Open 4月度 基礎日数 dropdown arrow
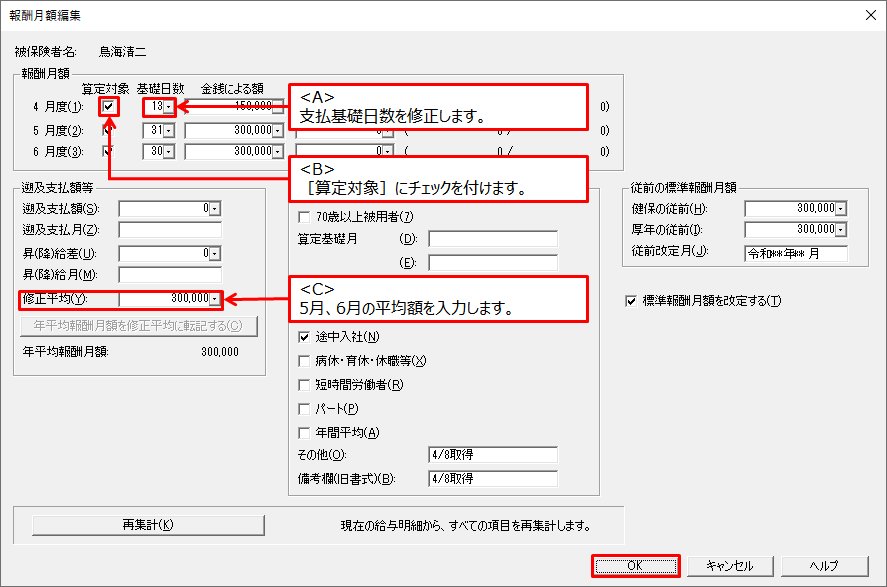This screenshot has width=887, height=587. (x=168, y=106)
